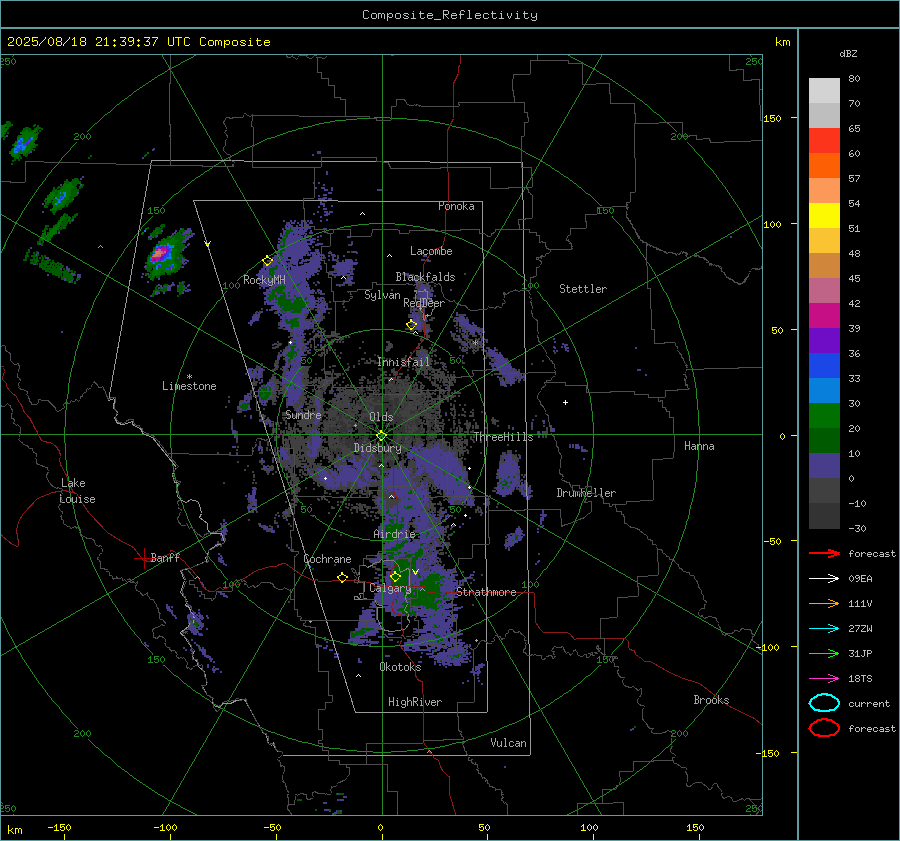Select the cyan 27ZW arrow legend entry
This screenshot has height=841, width=900.
point(824,629)
